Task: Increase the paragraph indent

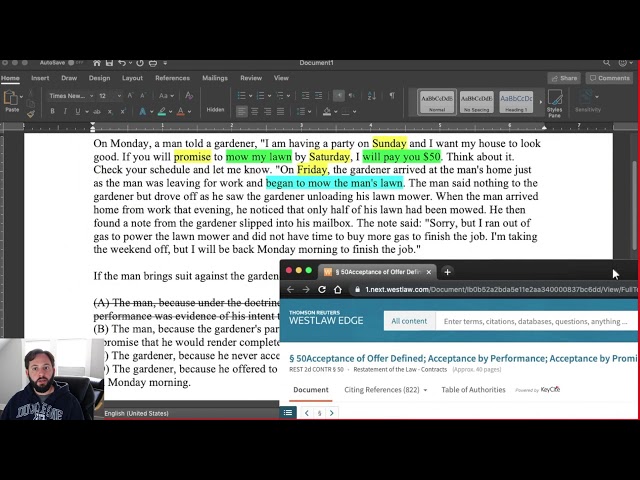Action: [x=318, y=96]
